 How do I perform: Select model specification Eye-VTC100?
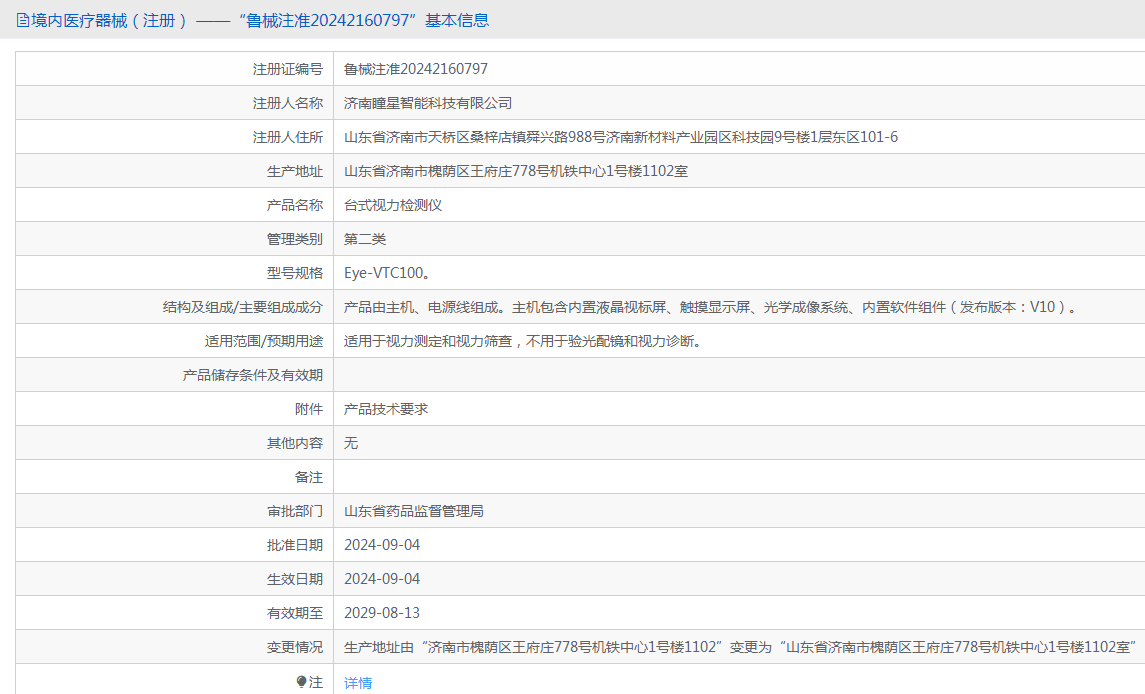tap(388, 273)
